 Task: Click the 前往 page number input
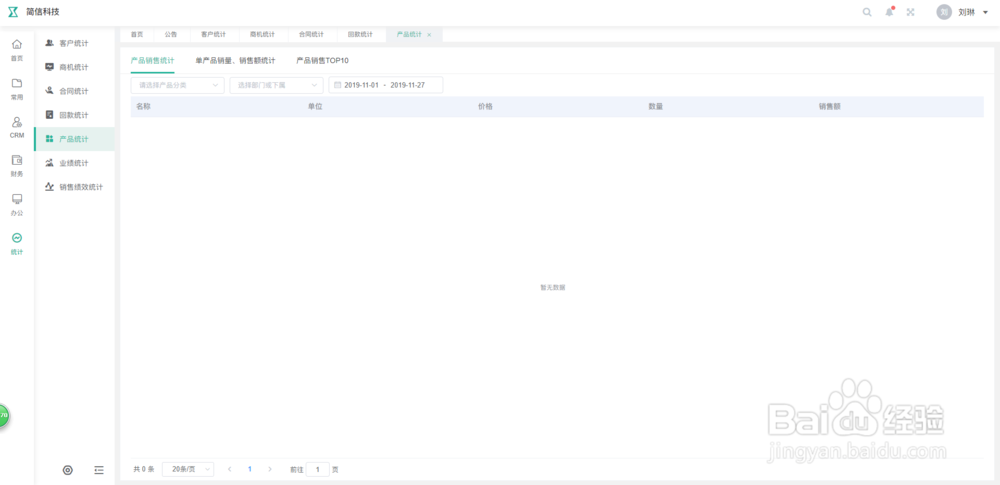(x=318, y=469)
